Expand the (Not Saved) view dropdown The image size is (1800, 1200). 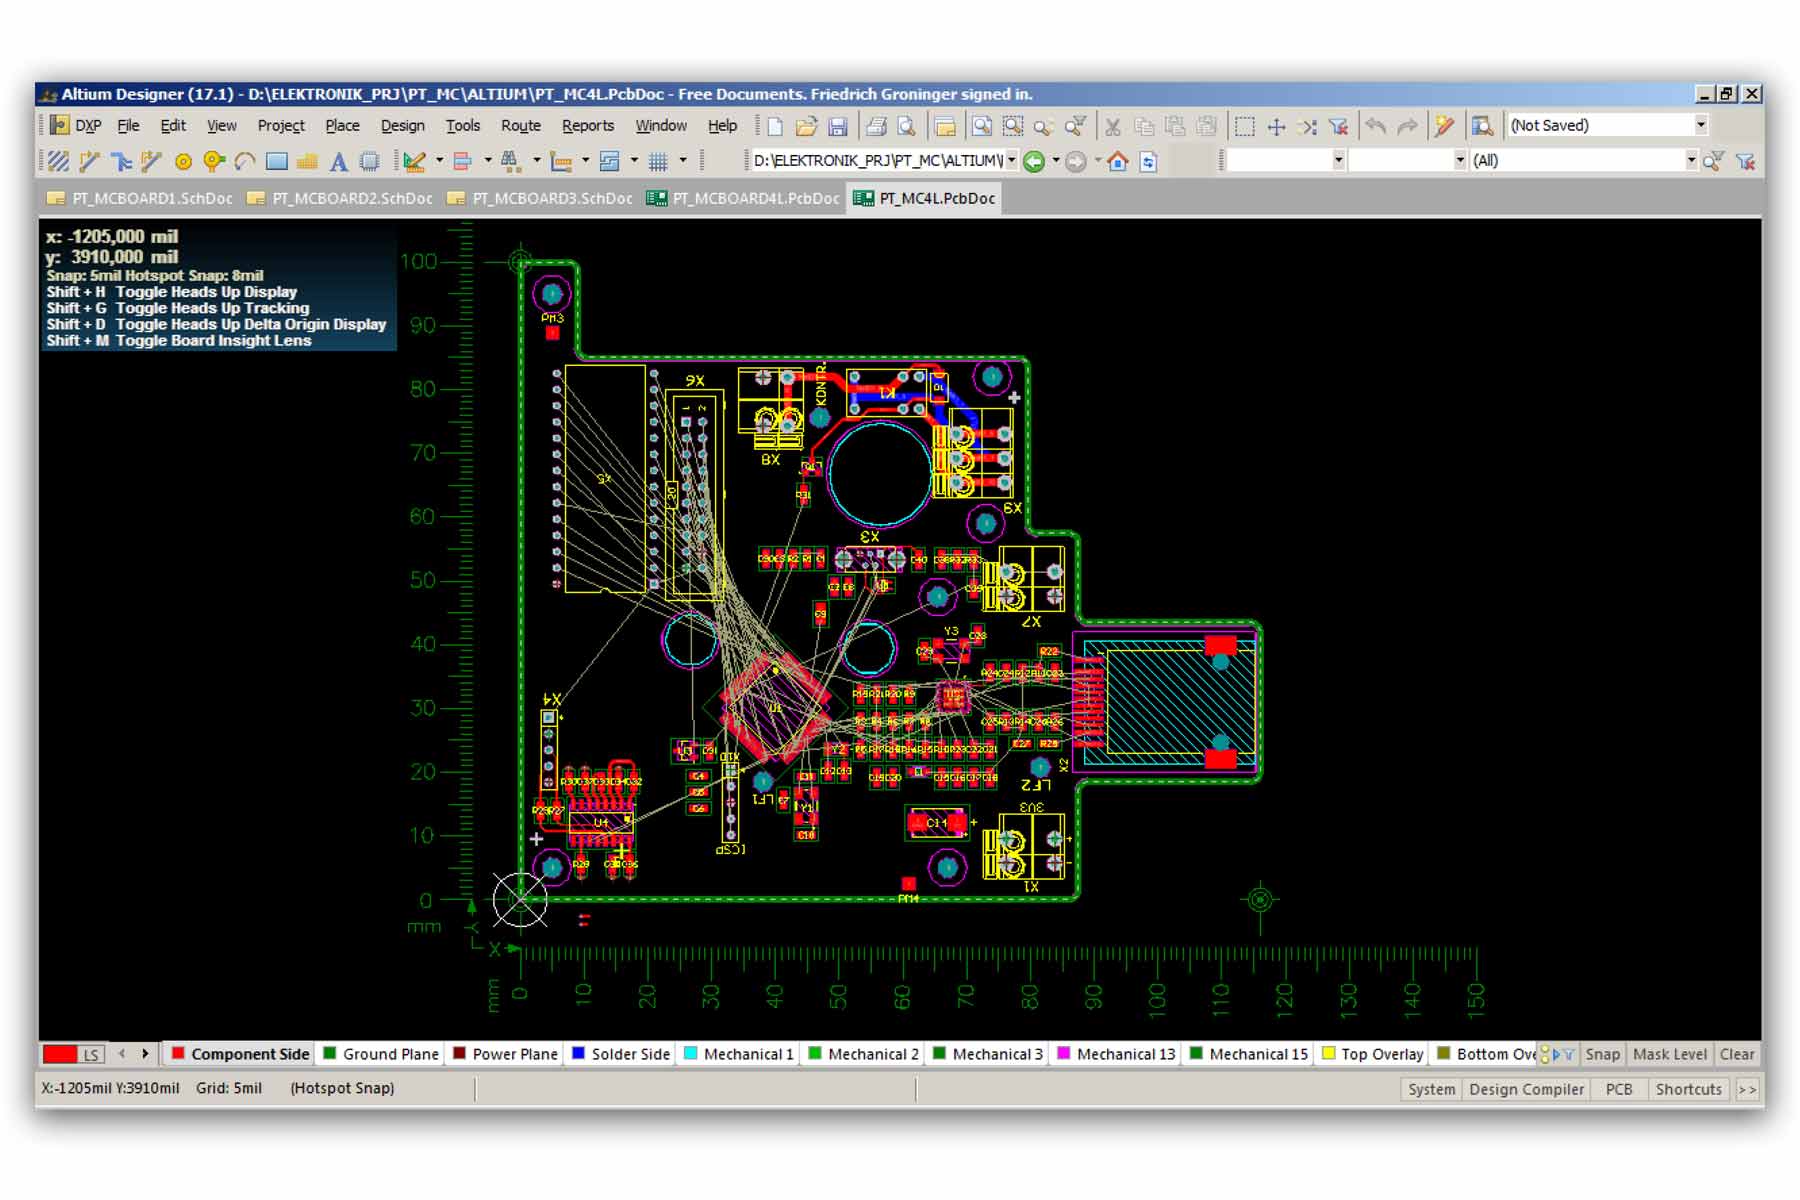pyautogui.click(x=1701, y=125)
